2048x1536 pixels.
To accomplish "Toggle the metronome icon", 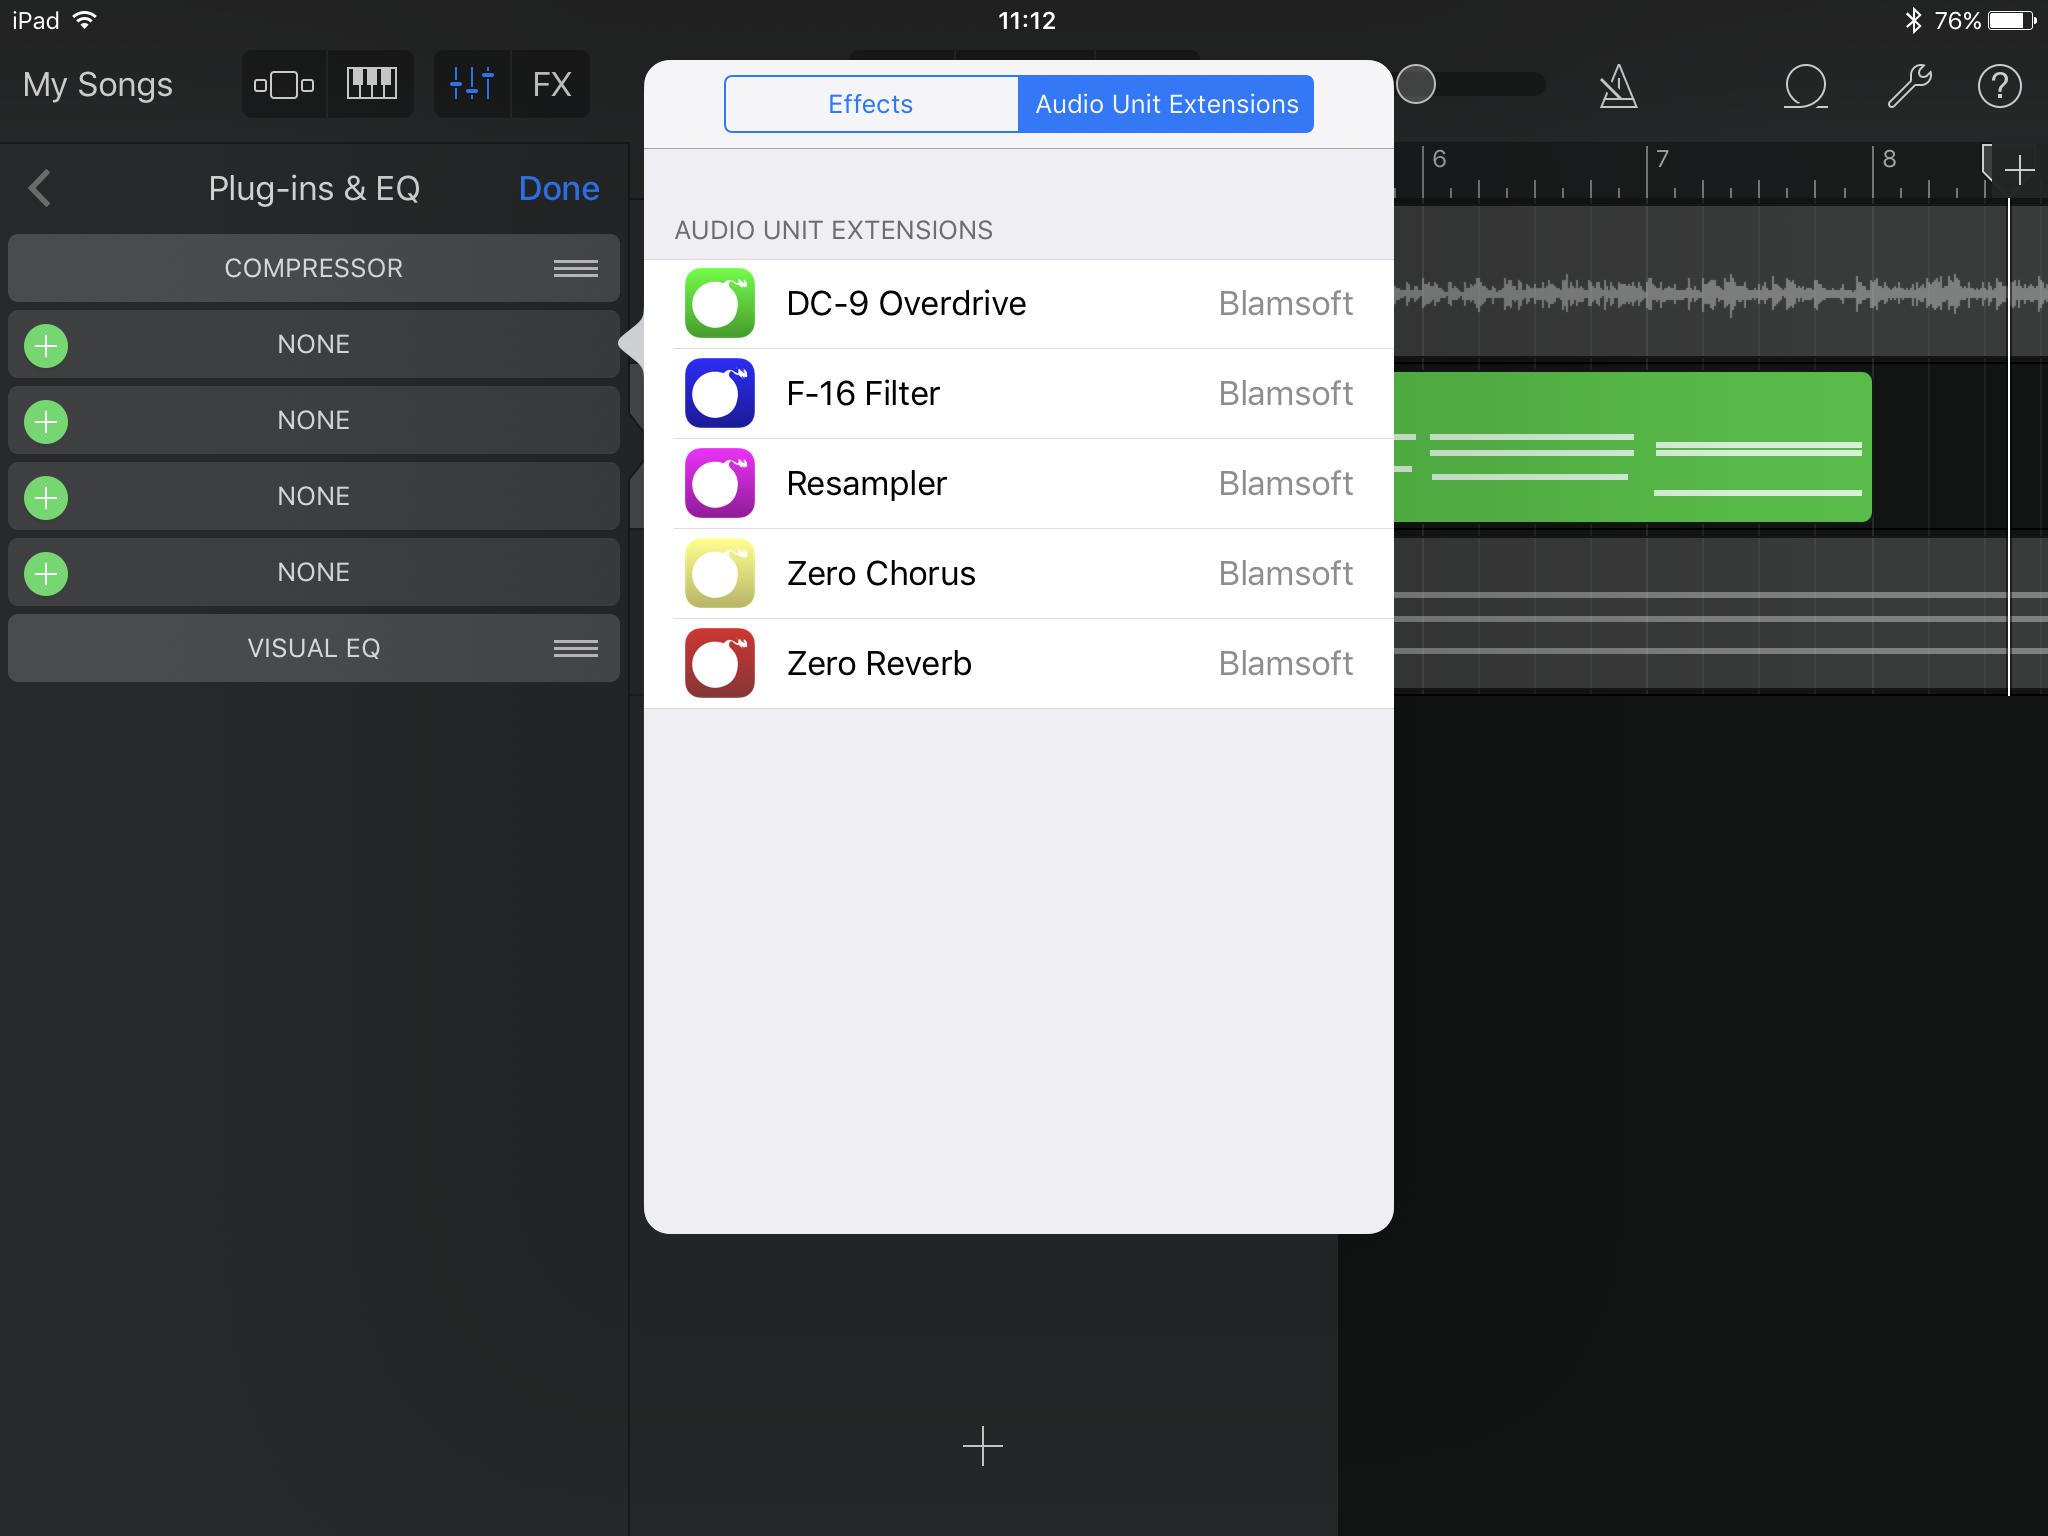I will [1618, 86].
